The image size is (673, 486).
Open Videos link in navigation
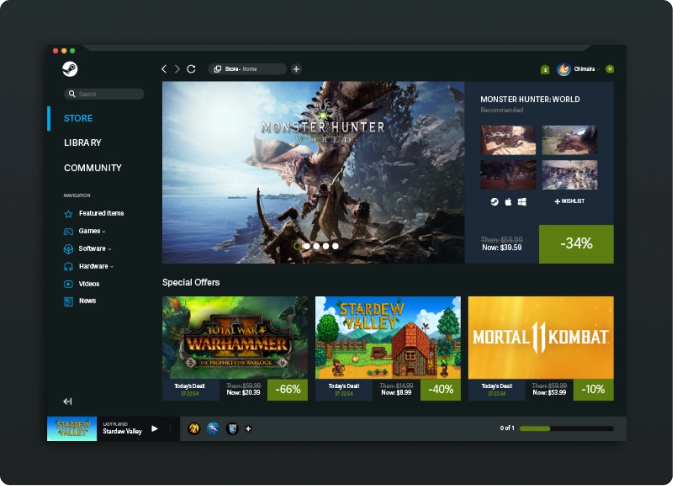coord(89,284)
